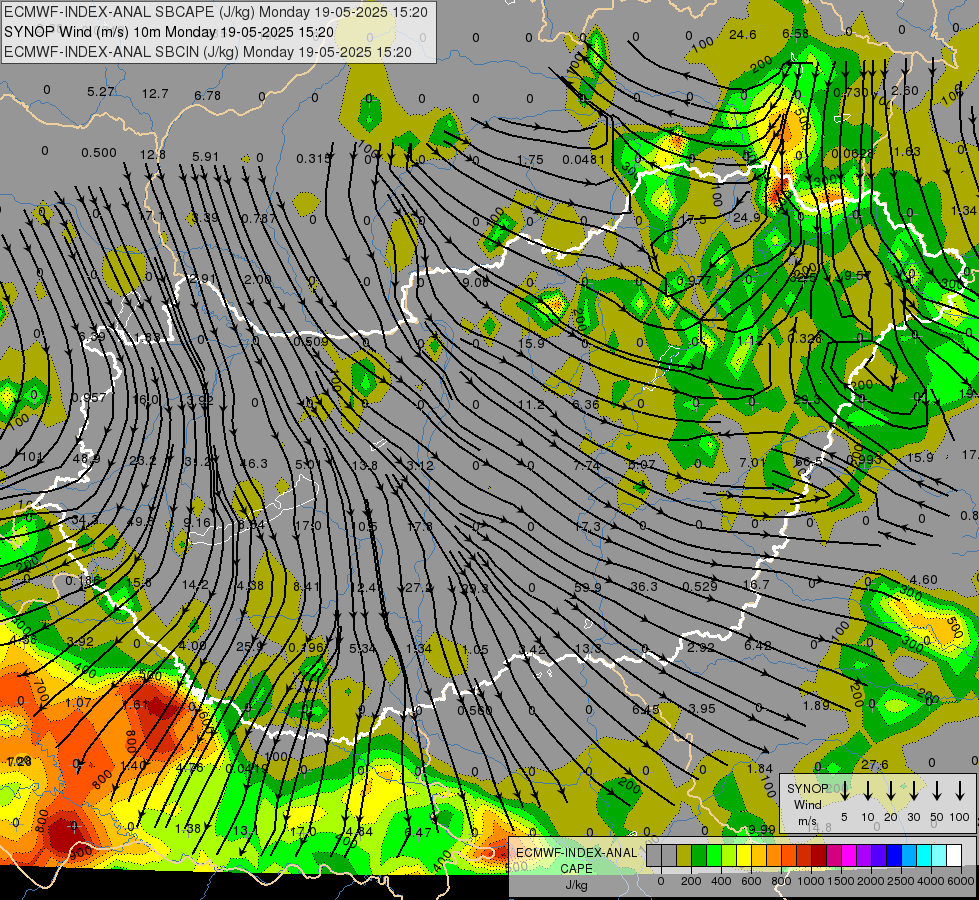Pick the magenta swatch in the CAPE legend

tap(849, 856)
